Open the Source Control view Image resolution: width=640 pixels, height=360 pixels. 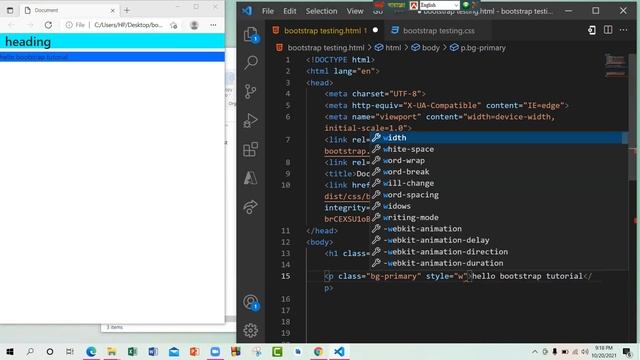[251, 91]
